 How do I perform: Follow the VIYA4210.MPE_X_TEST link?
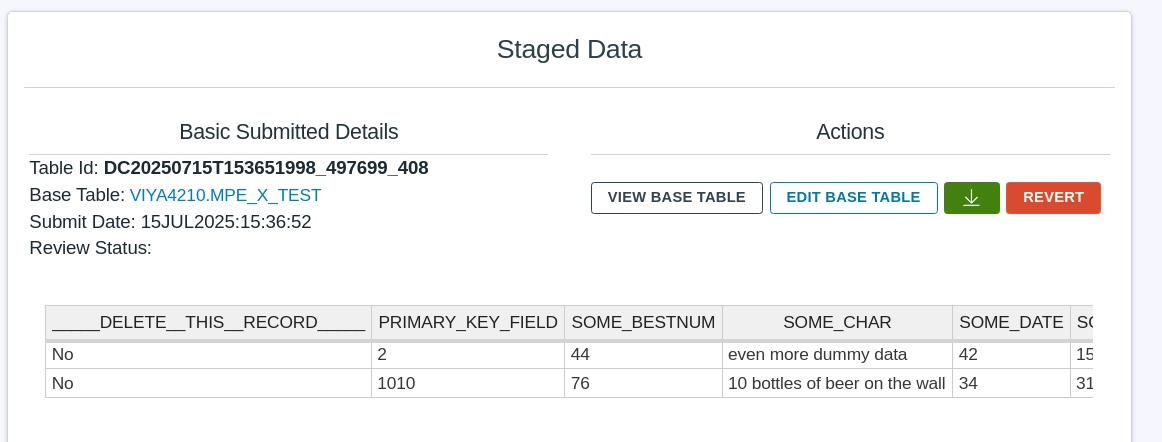click(x=225, y=195)
